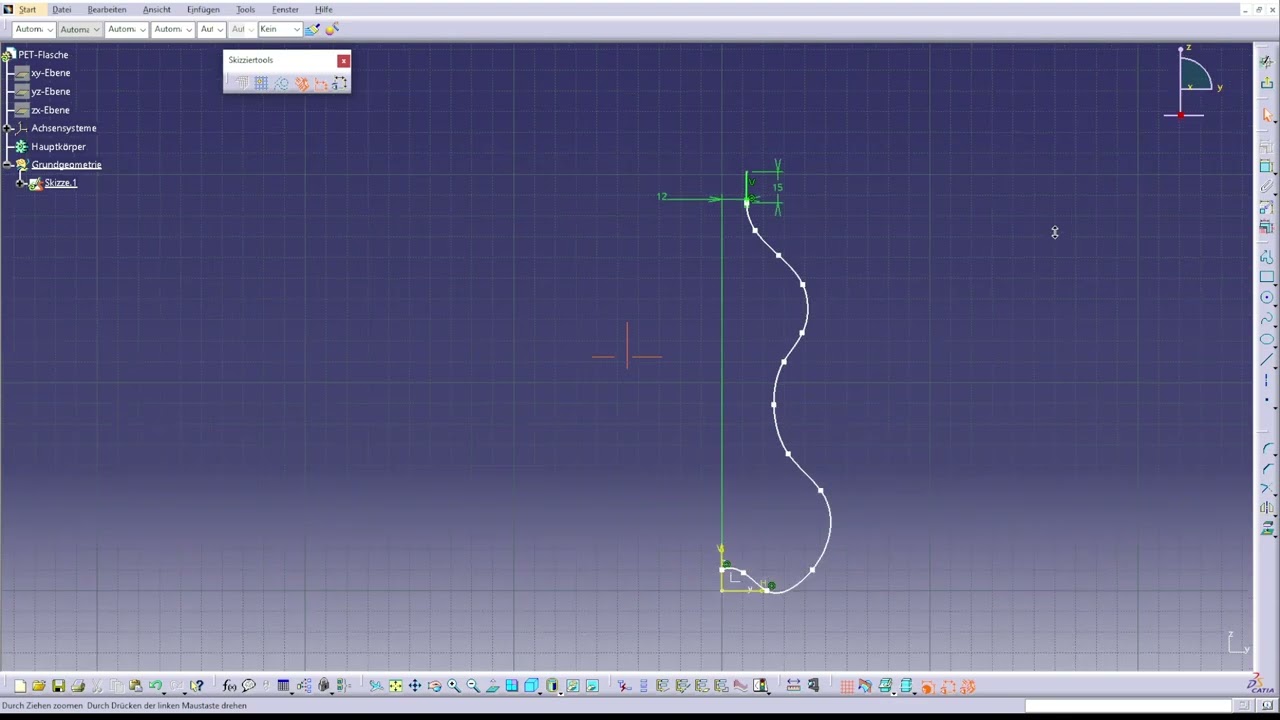Viewport: 1280px width, 720px height.
Task: Select Hauptkörper in the tree
Action: 58,147
